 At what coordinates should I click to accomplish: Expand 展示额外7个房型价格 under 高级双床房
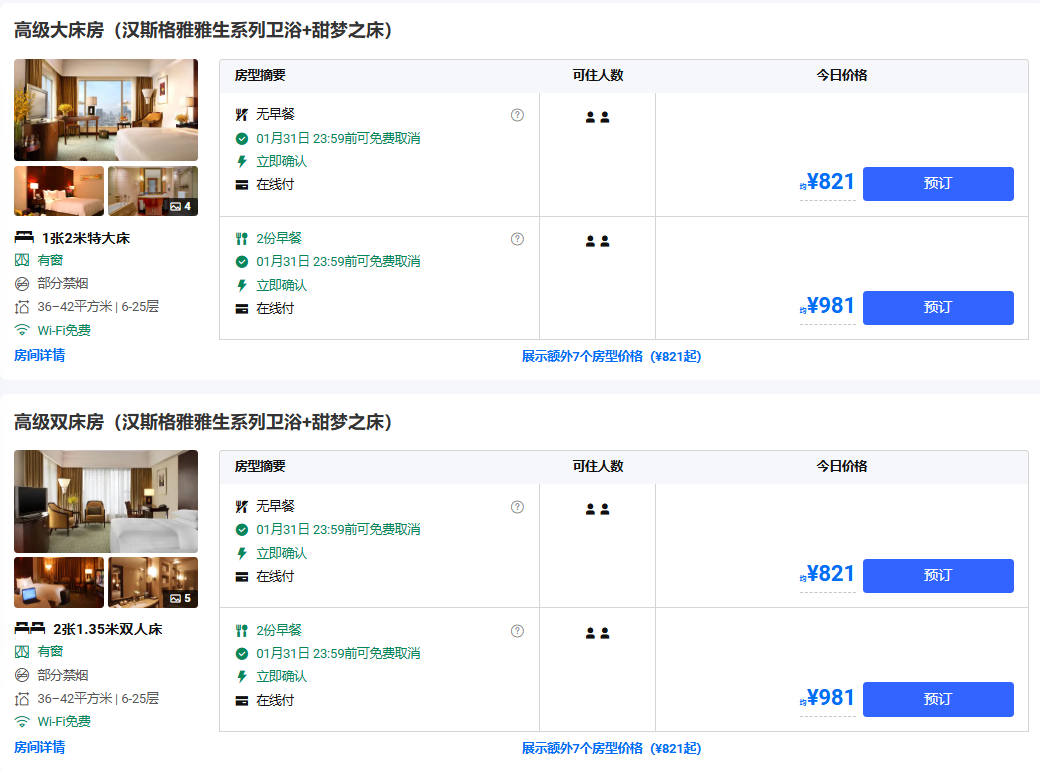611,748
